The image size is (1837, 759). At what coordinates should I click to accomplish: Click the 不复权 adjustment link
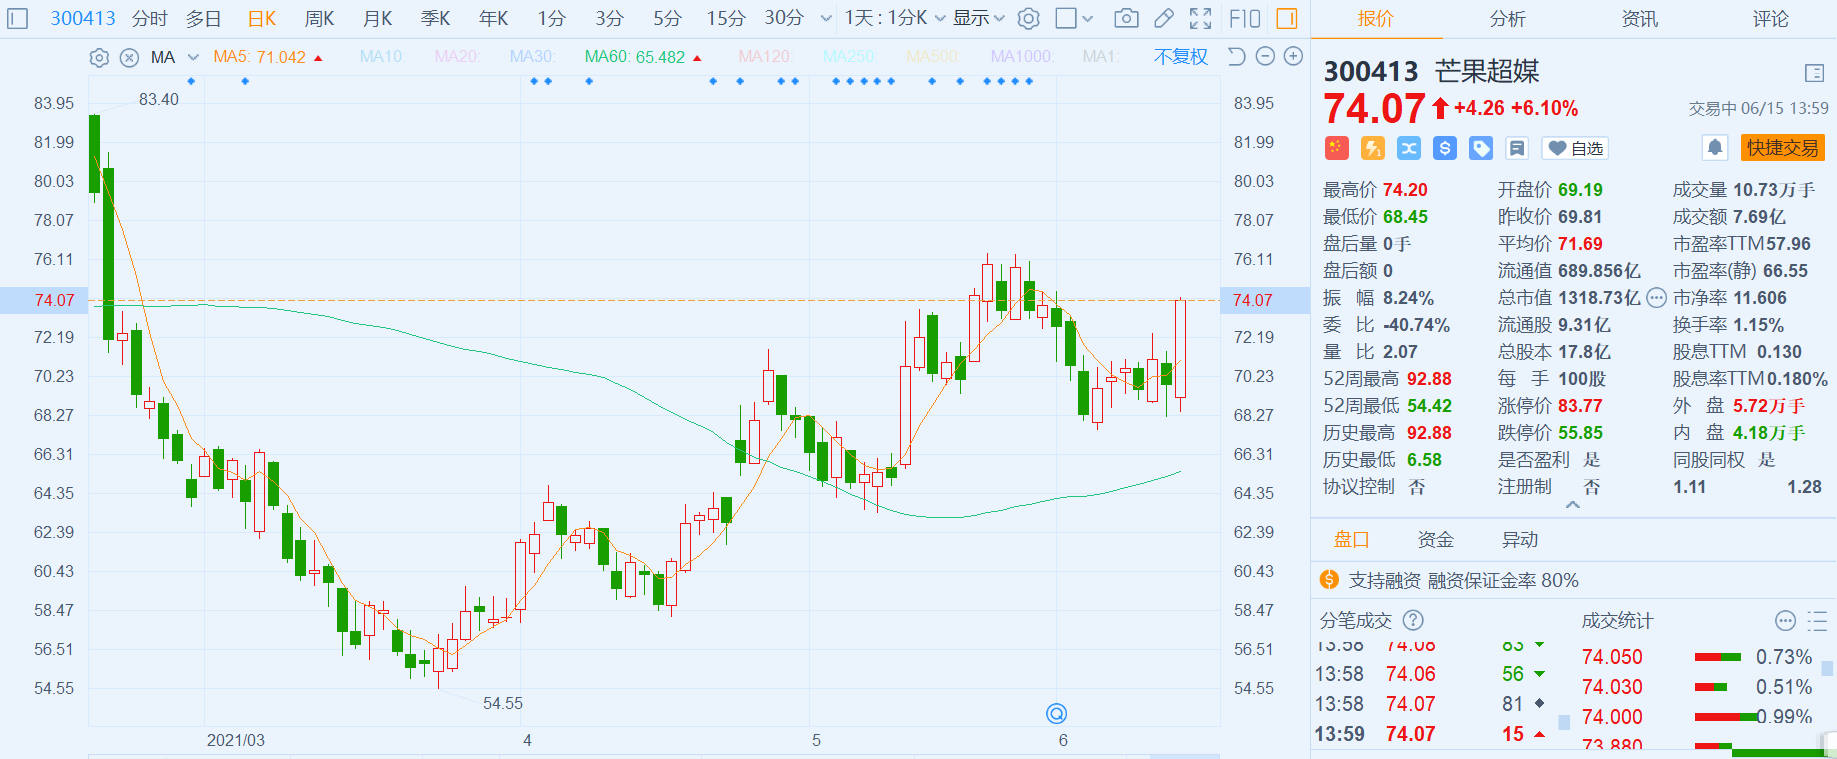[x=1180, y=57]
